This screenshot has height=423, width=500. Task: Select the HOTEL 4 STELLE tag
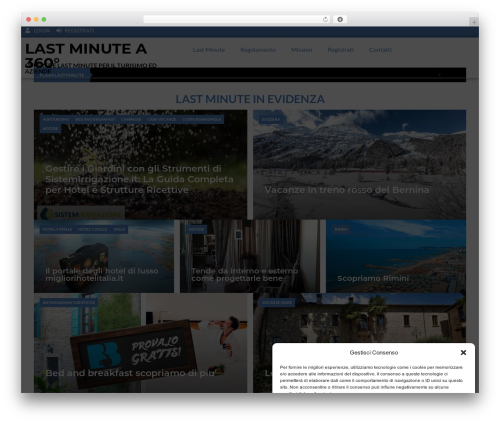pos(57,229)
